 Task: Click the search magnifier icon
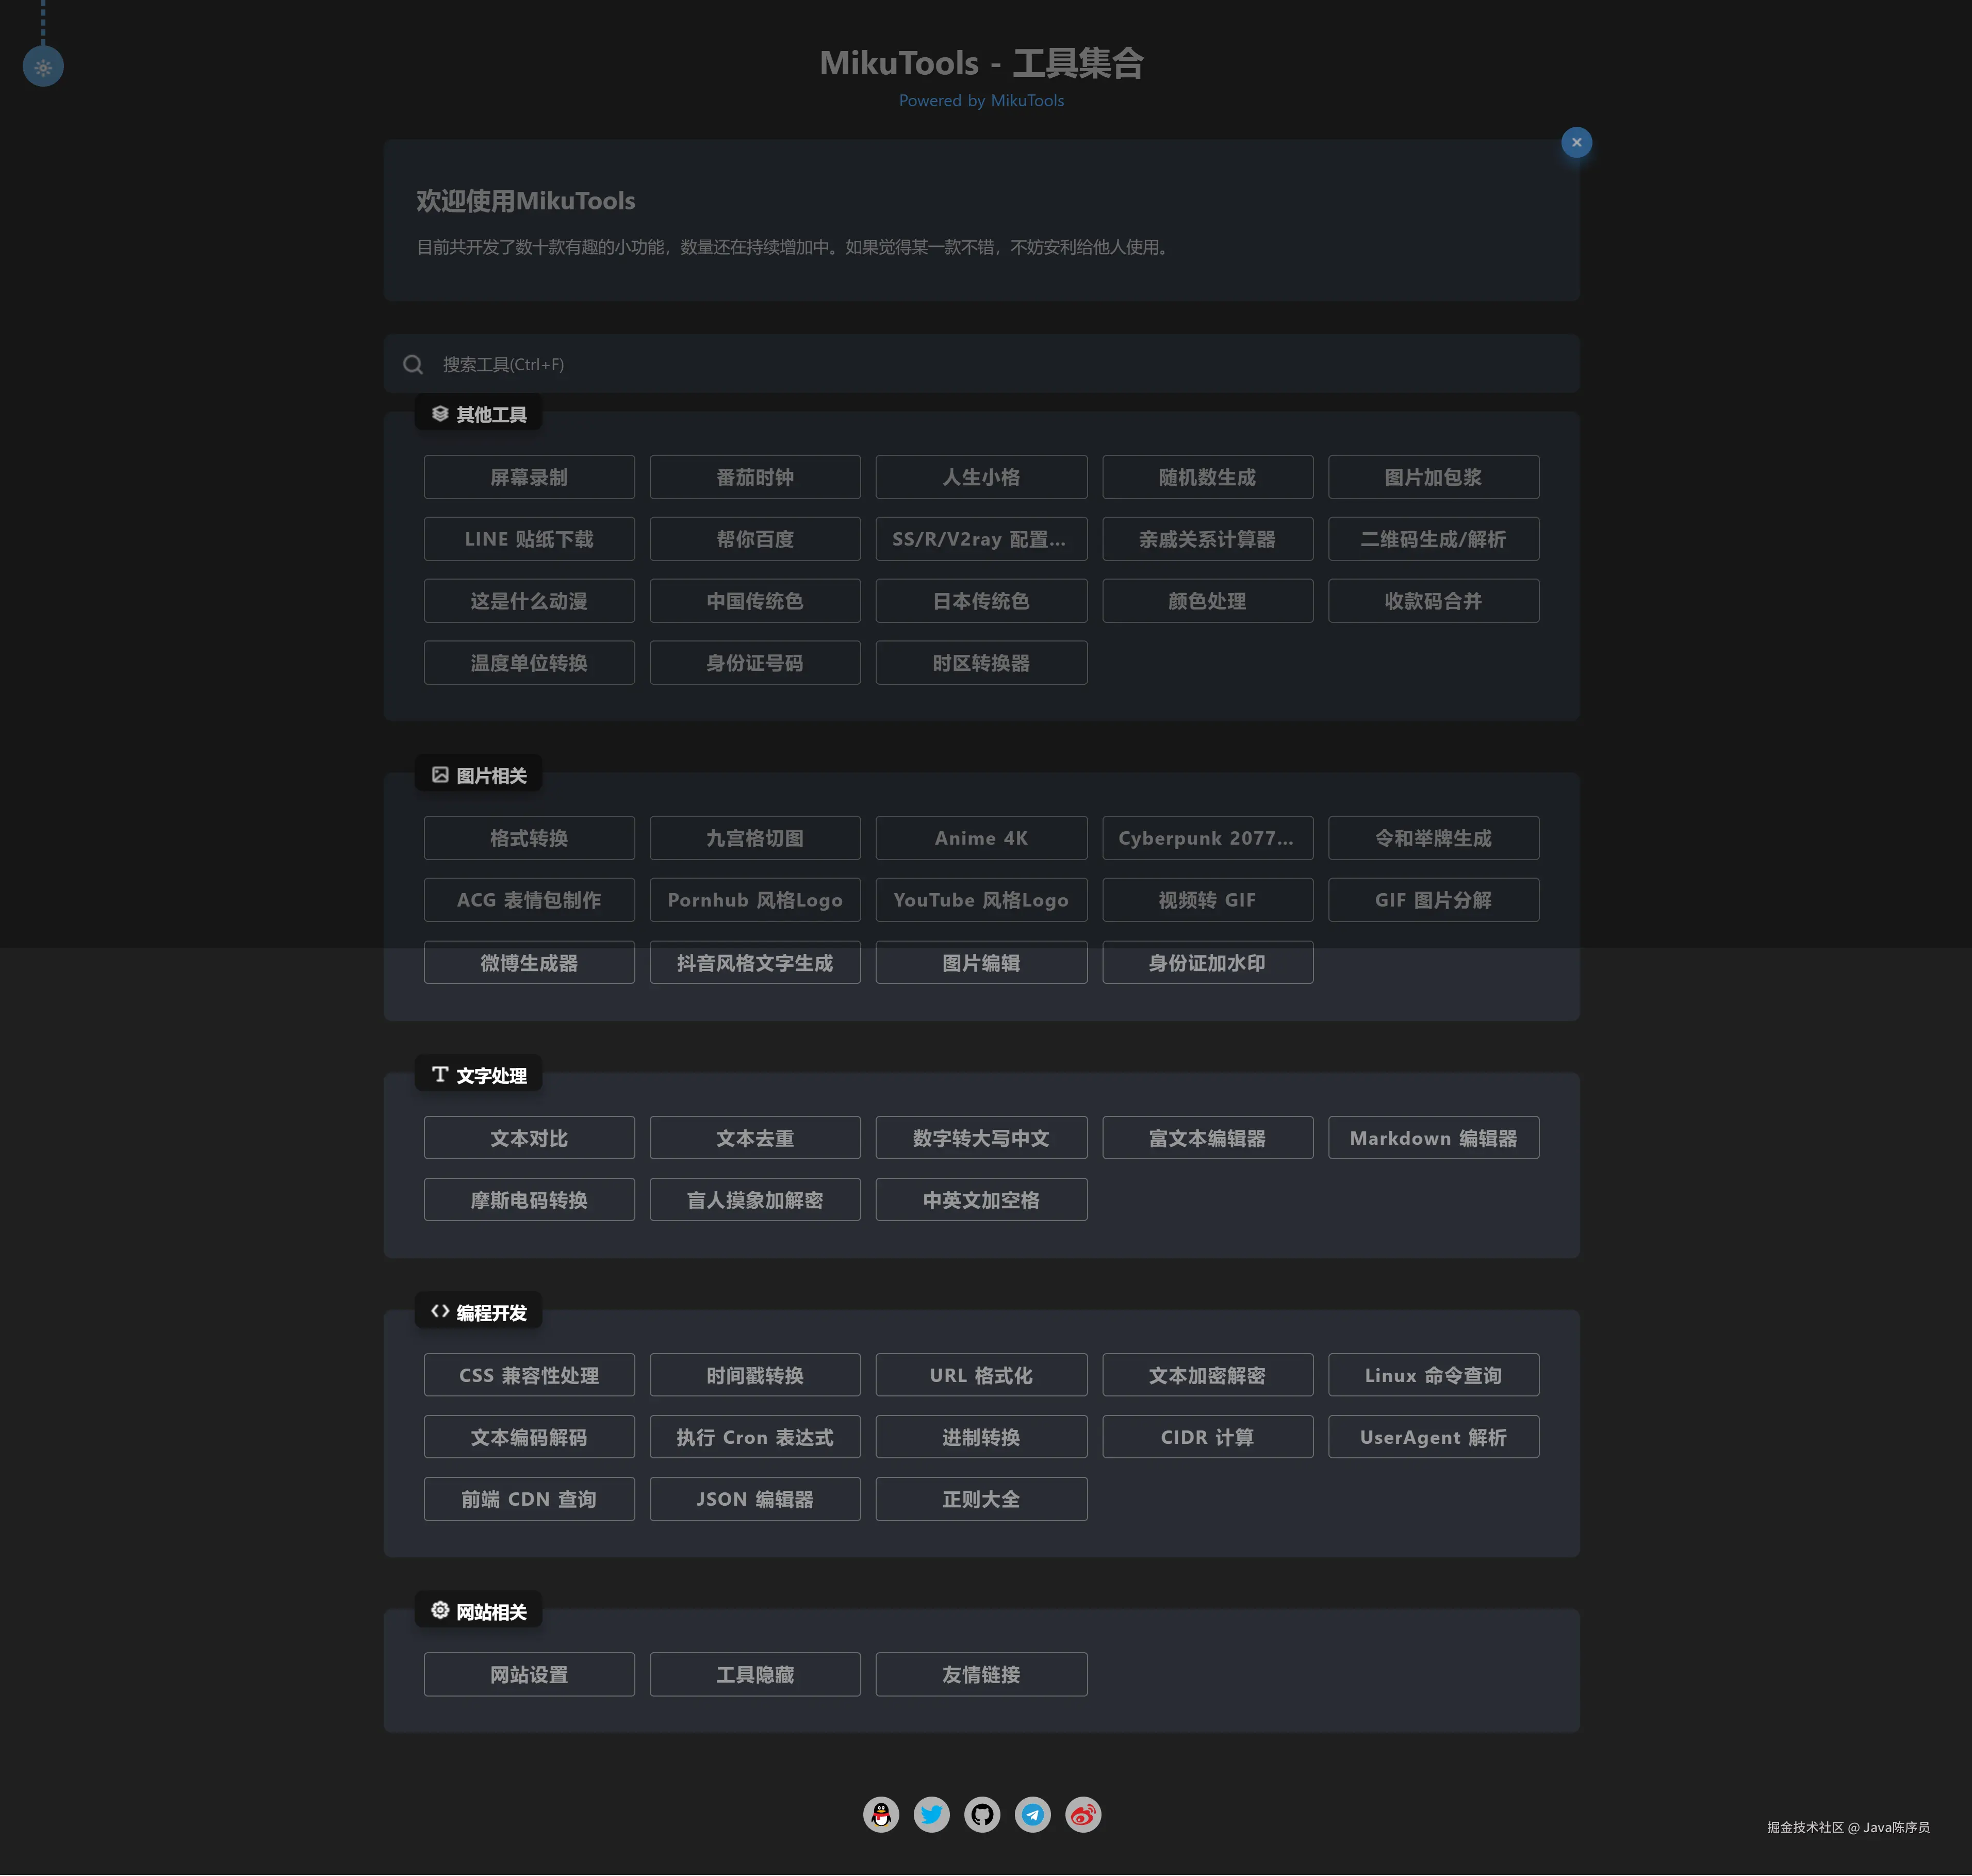(x=413, y=364)
